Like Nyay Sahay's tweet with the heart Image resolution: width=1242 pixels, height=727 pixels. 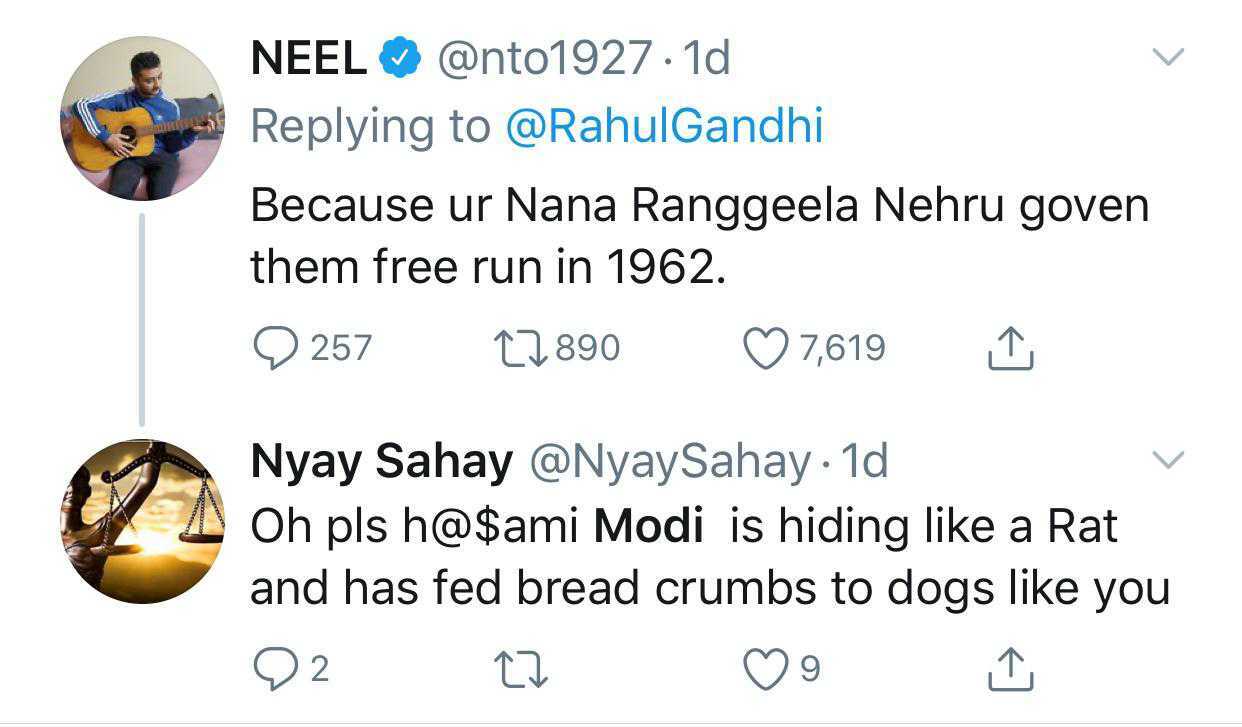point(764,668)
